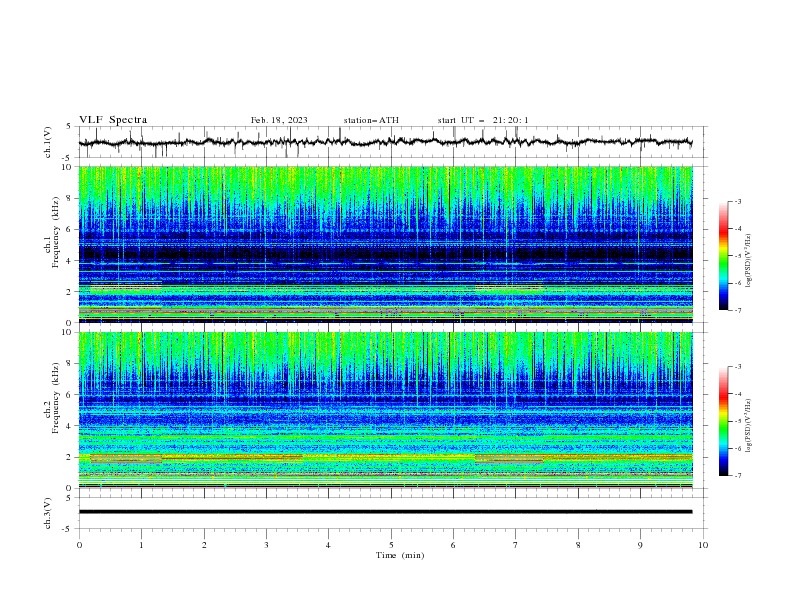Image resolution: width=792 pixels, height=612 pixels.
Task: Click time axis tick label "10"
Action: click(x=703, y=545)
